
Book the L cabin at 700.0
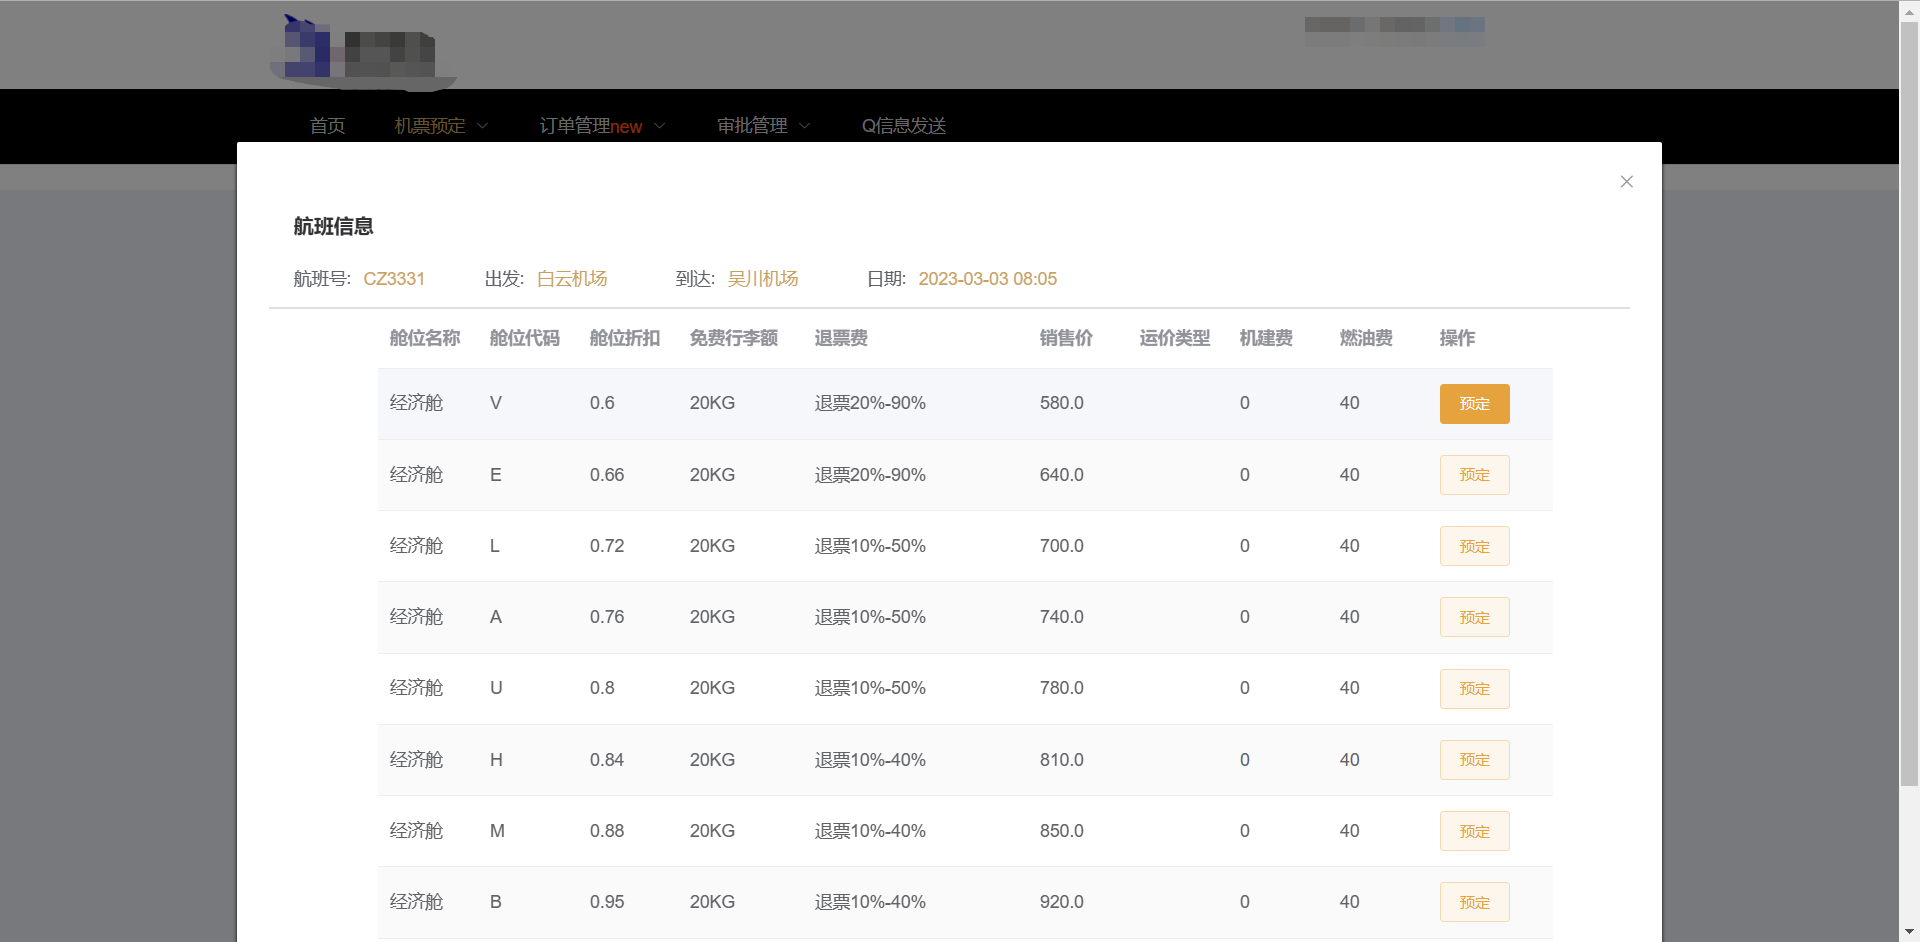pos(1474,546)
